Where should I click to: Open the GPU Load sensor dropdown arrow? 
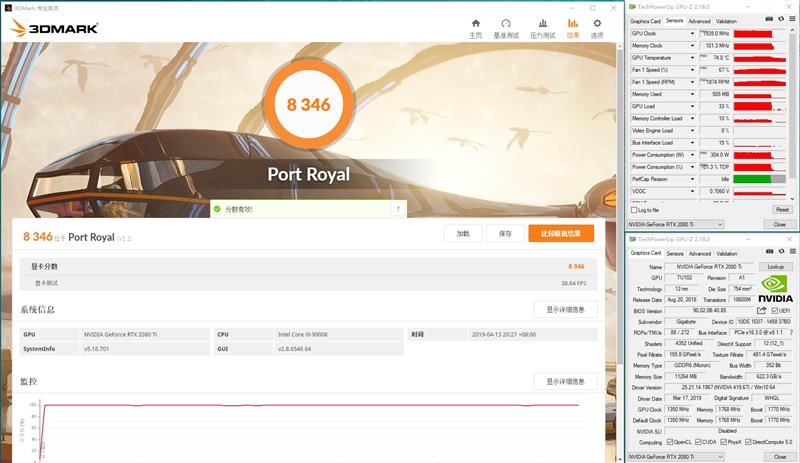coord(692,107)
